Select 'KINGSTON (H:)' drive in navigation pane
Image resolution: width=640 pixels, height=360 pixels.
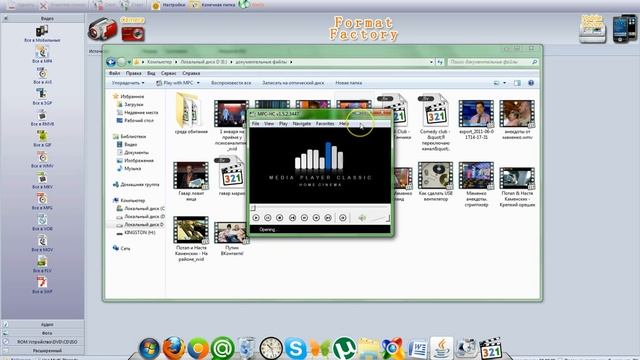(136, 232)
